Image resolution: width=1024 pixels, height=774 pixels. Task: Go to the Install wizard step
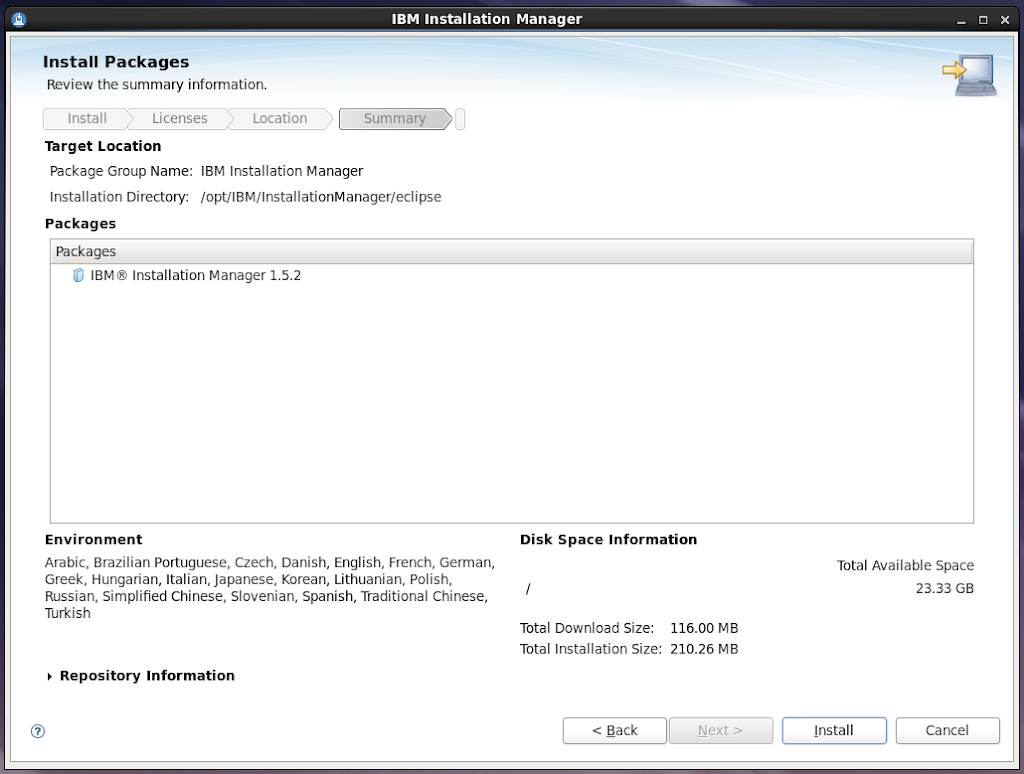[x=87, y=119]
